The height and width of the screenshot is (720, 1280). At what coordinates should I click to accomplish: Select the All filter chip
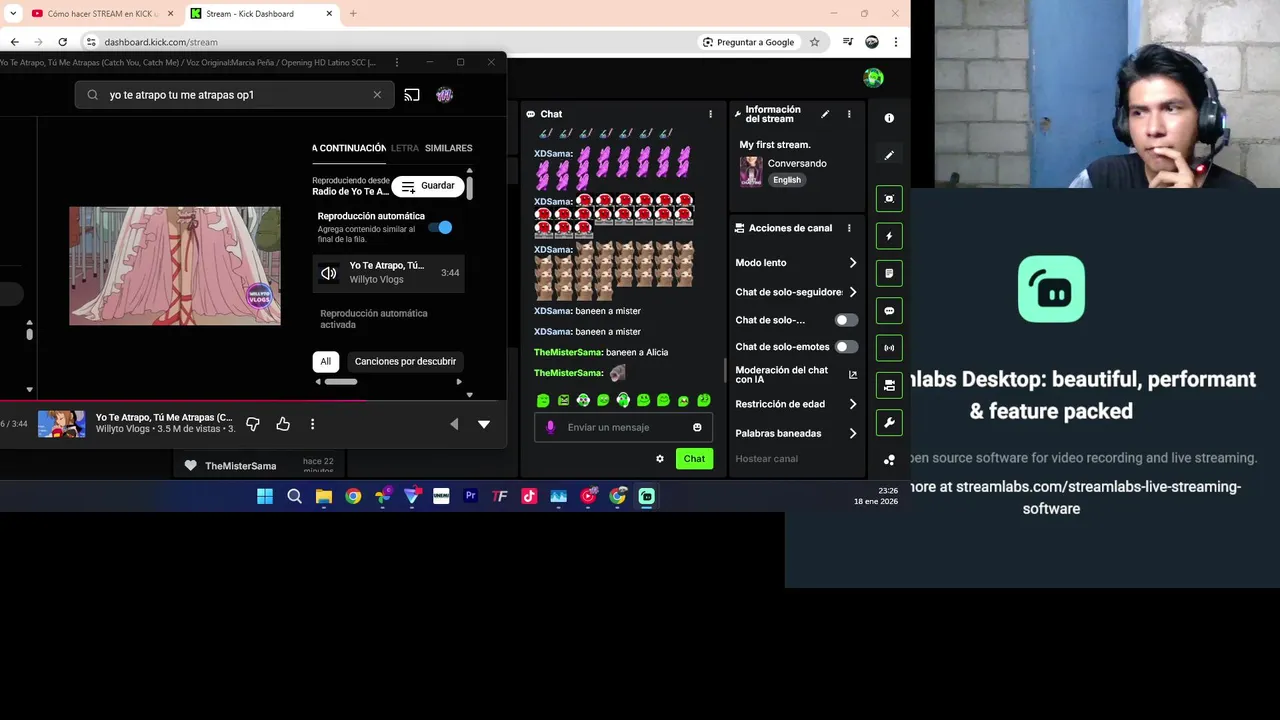click(x=325, y=362)
